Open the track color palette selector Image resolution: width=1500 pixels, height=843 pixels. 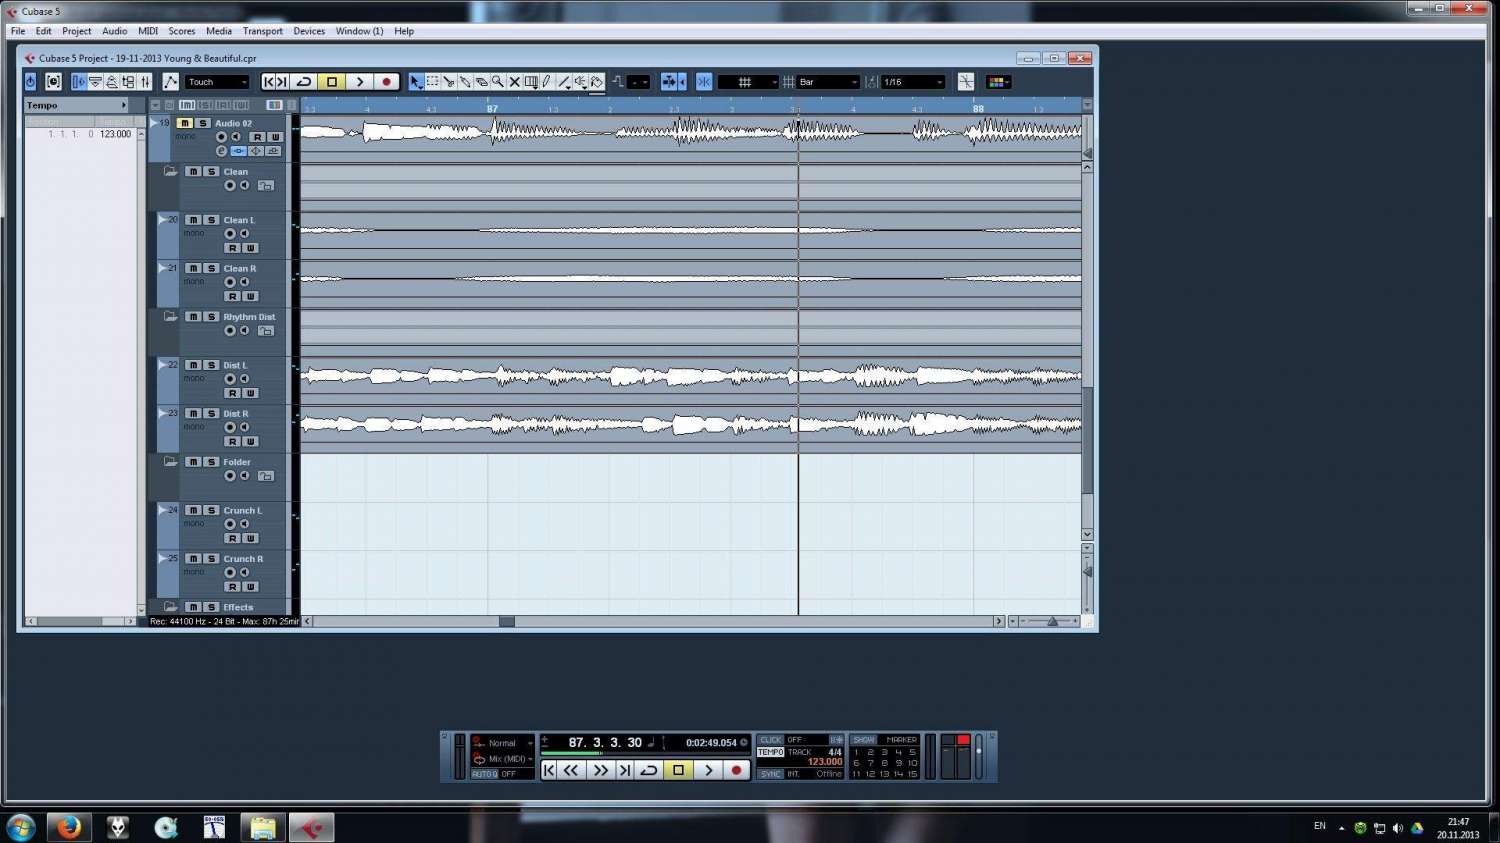[x=998, y=82]
